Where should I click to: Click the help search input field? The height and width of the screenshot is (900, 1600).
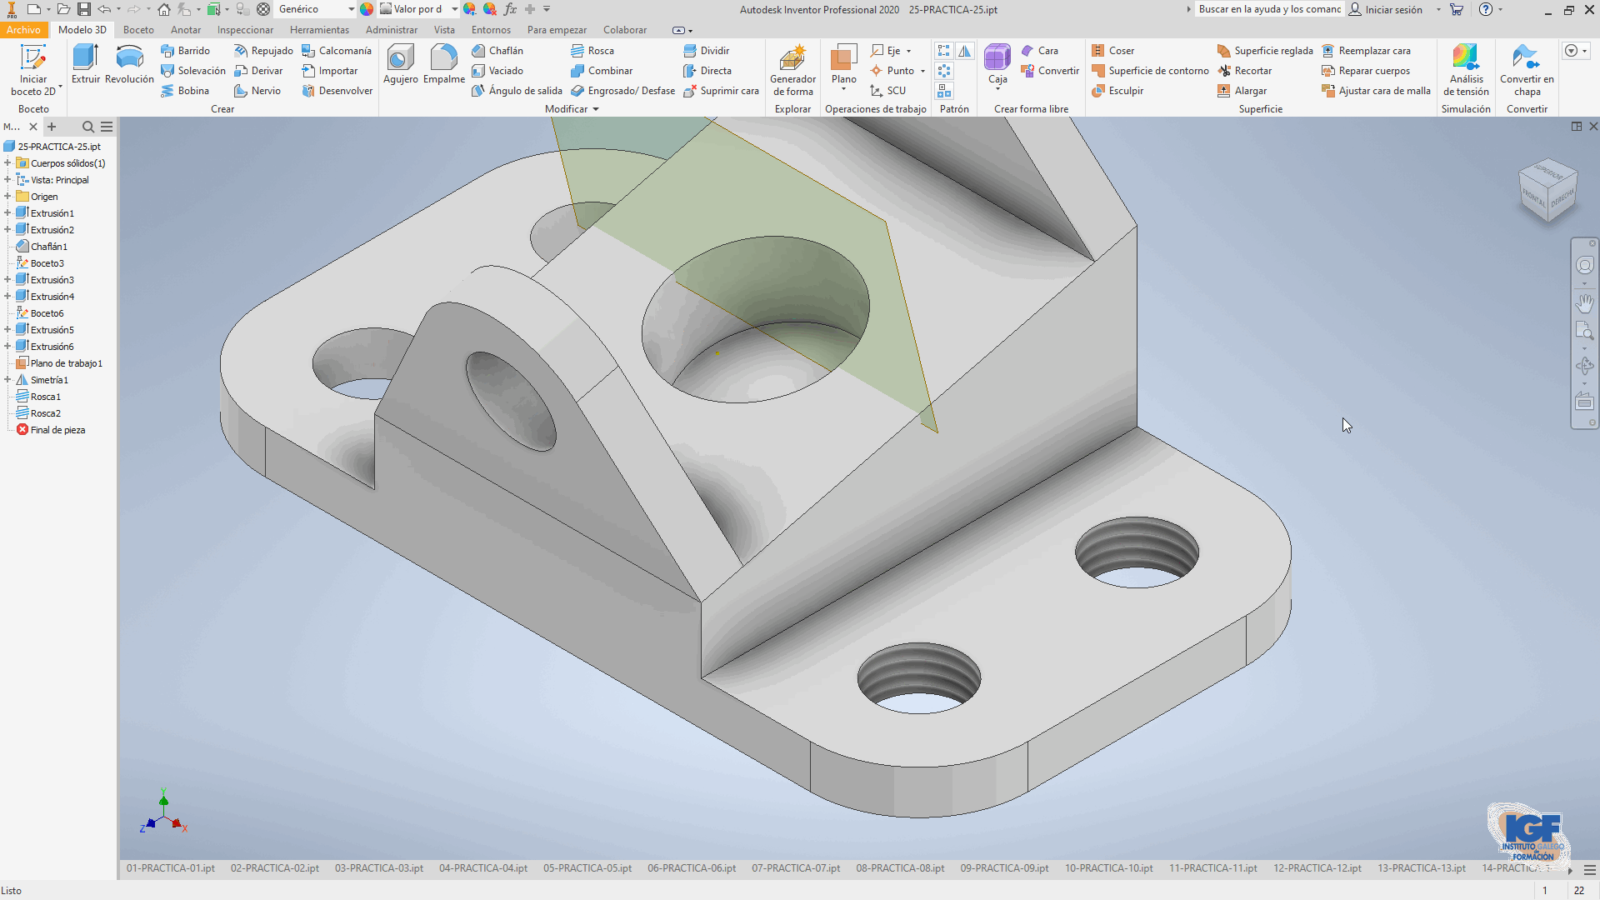pyautogui.click(x=1268, y=9)
